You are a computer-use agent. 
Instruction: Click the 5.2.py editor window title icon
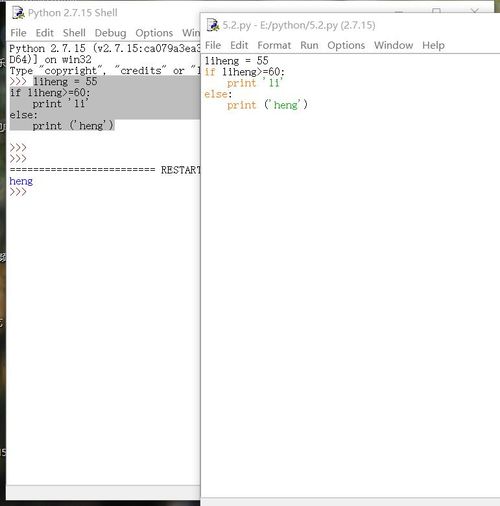pos(213,25)
